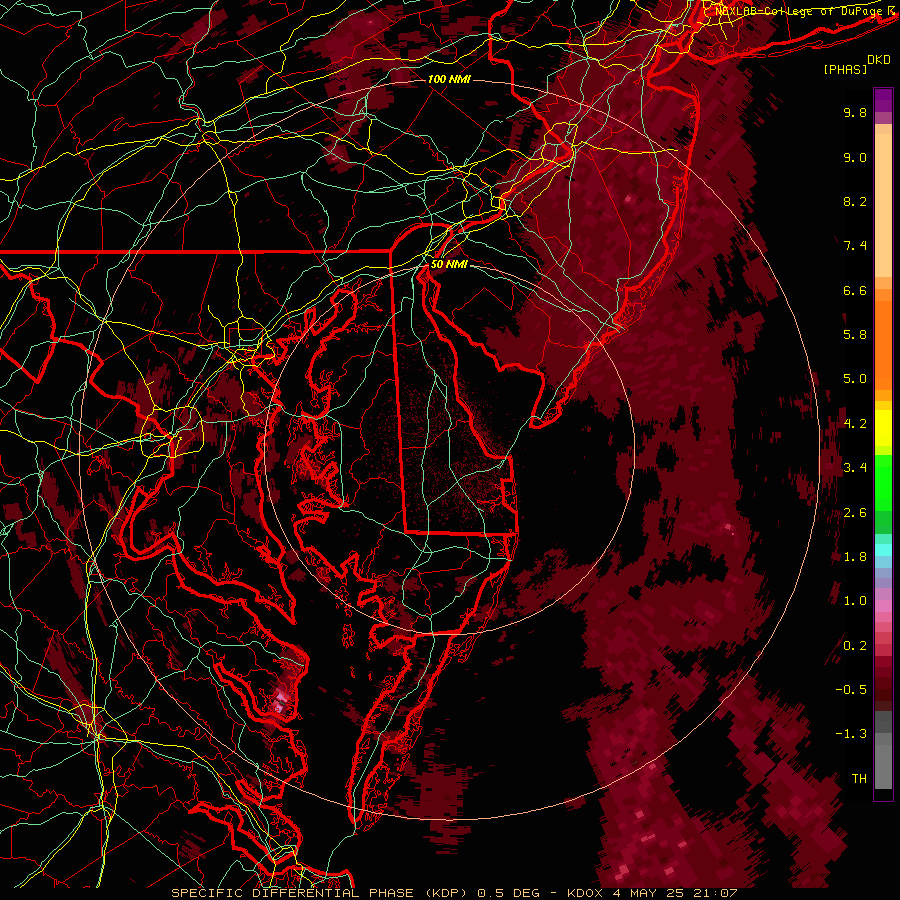This screenshot has width=900, height=900.
Task: Select the 9.8 scale value
Action: pyautogui.click(x=855, y=112)
